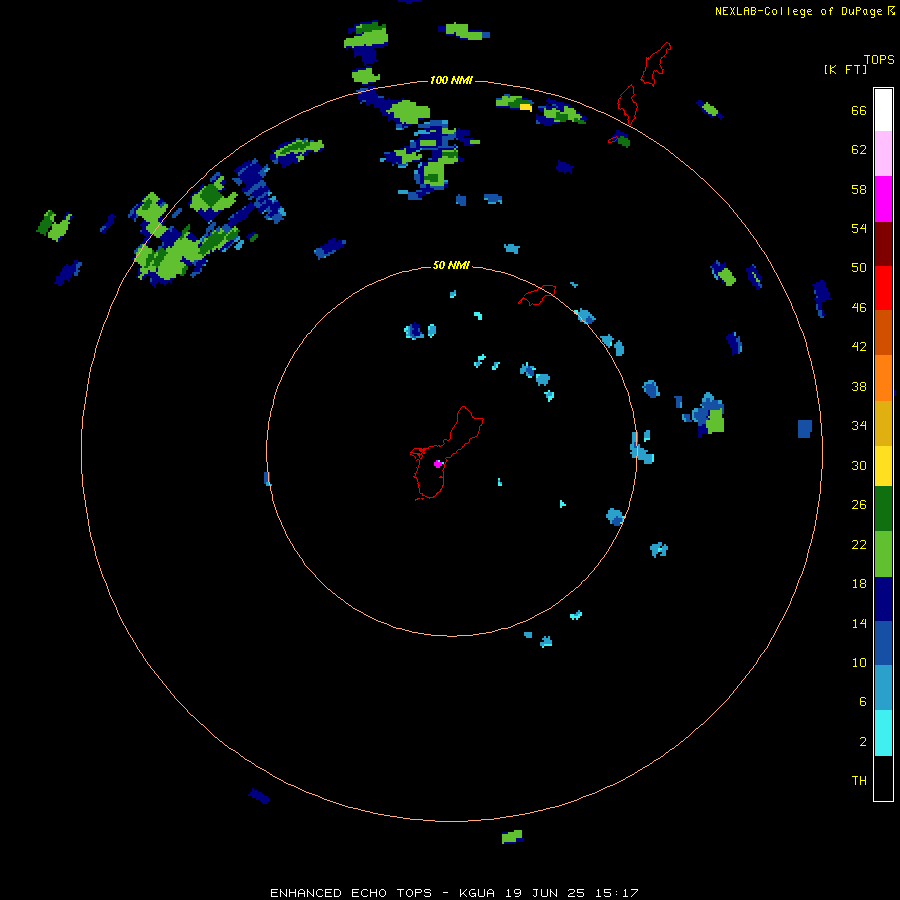
Task: Click the "TOPS" legend heading
Action: point(879,60)
